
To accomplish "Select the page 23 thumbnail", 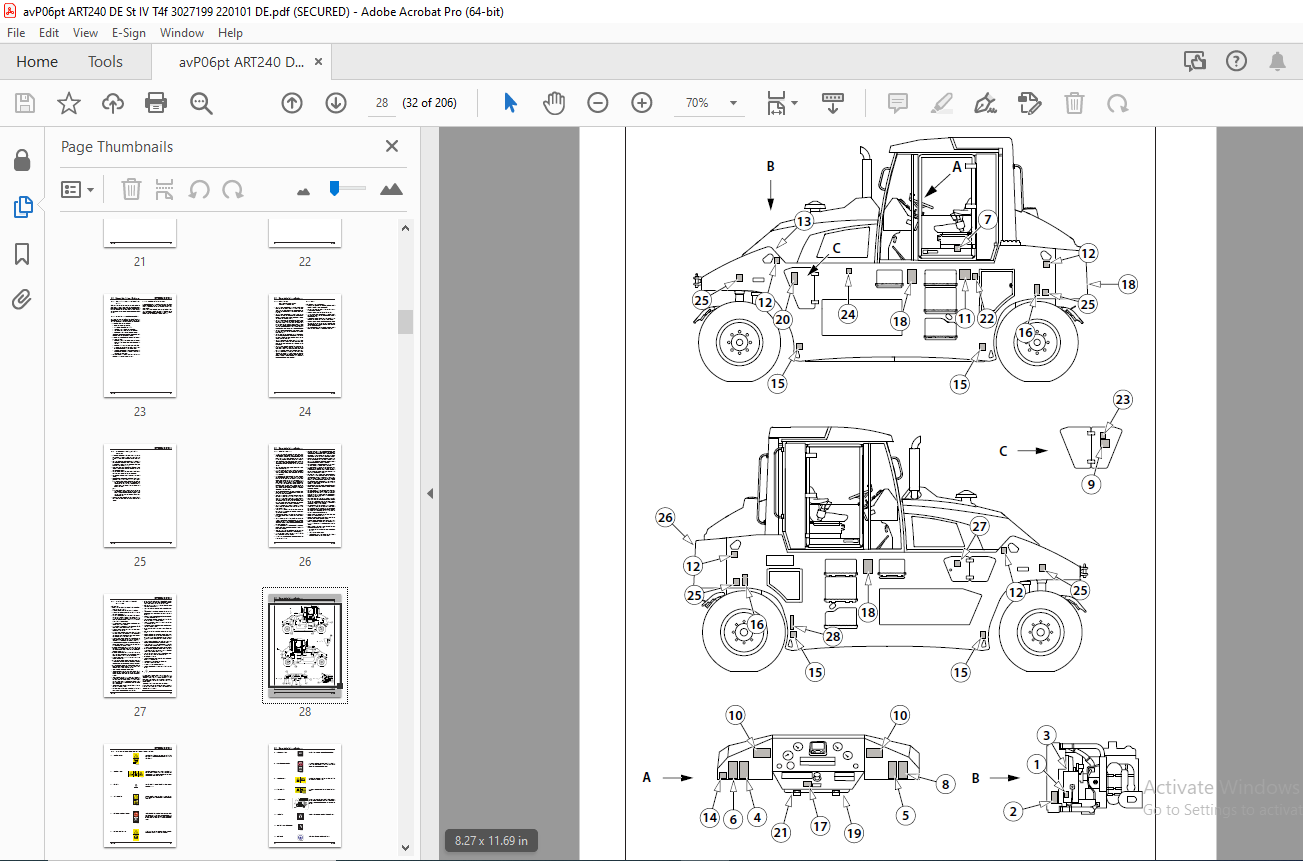I will (x=140, y=345).
